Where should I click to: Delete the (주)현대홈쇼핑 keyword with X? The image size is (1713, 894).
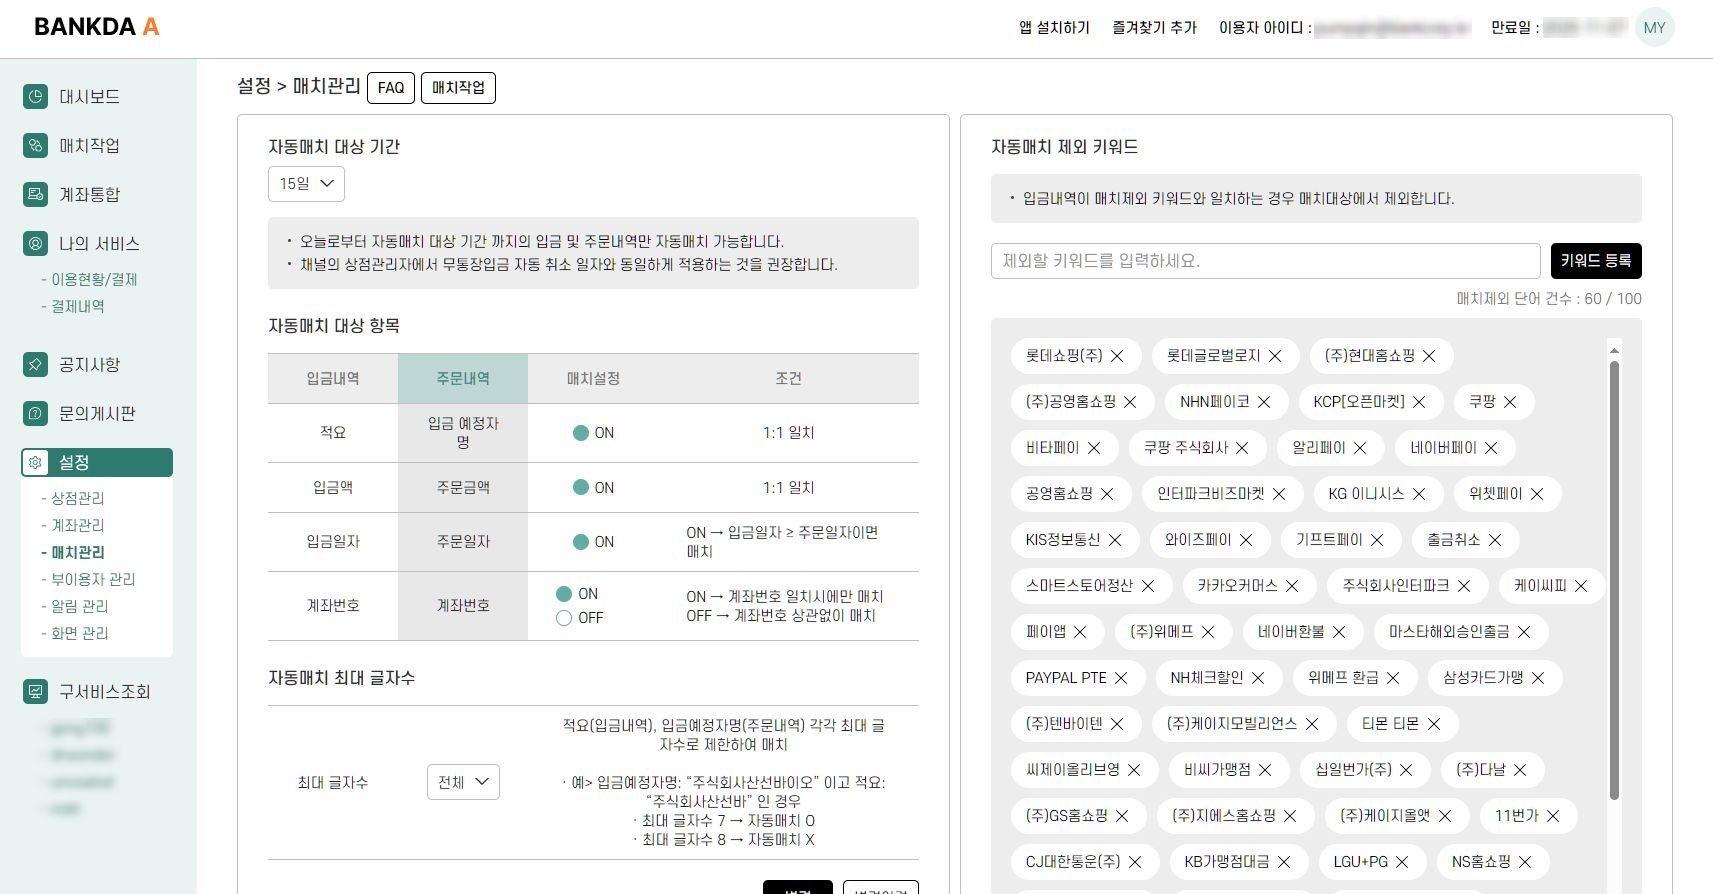tap(1429, 356)
